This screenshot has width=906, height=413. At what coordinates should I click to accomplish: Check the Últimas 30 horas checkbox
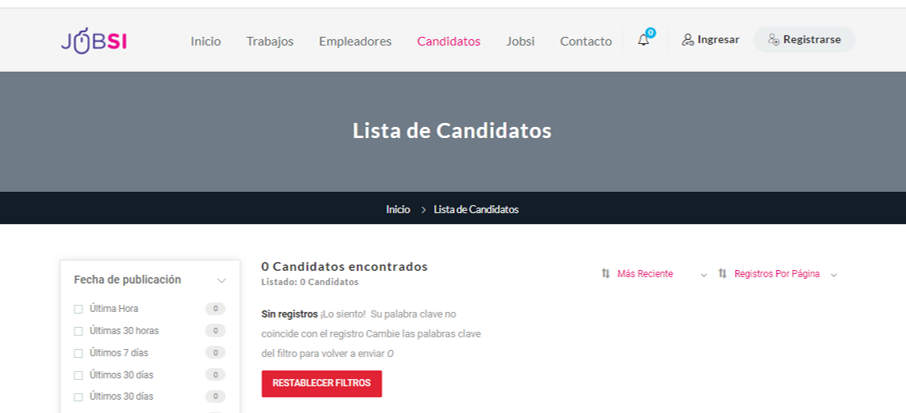click(79, 331)
